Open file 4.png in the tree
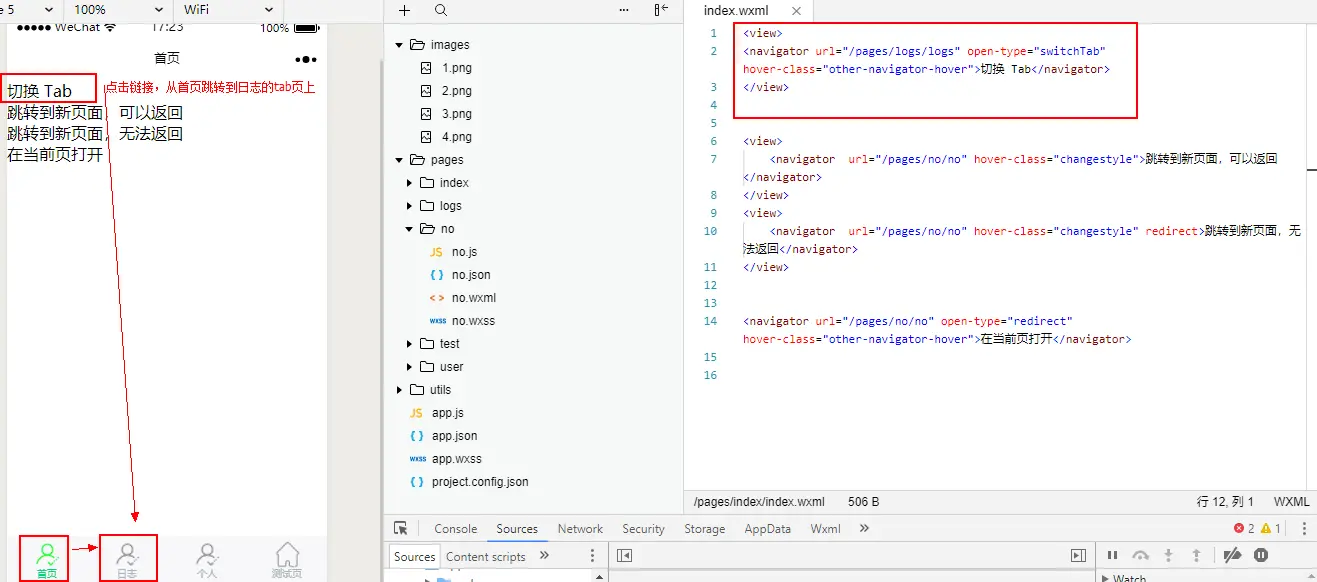Screen dimensions: 1317x582 [456, 137]
